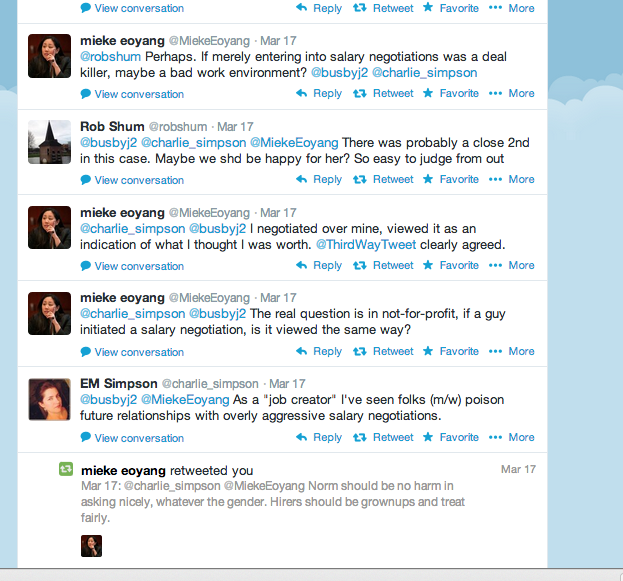View conversation for the "Perhaps" tweet
Image resolution: width=623 pixels, height=581 pixels.
[132, 94]
